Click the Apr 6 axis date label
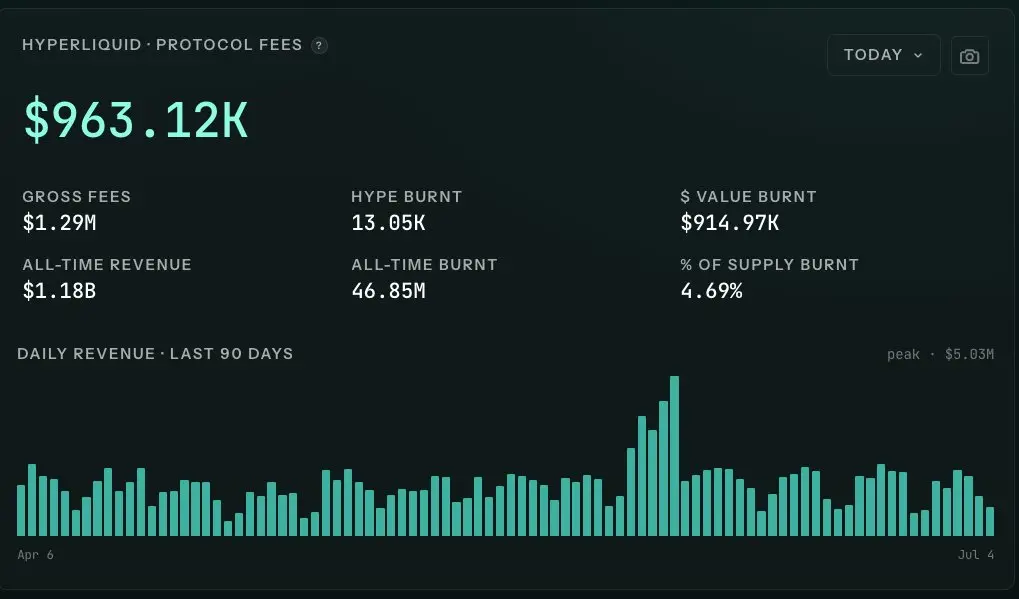Image resolution: width=1019 pixels, height=599 pixels. [36, 555]
